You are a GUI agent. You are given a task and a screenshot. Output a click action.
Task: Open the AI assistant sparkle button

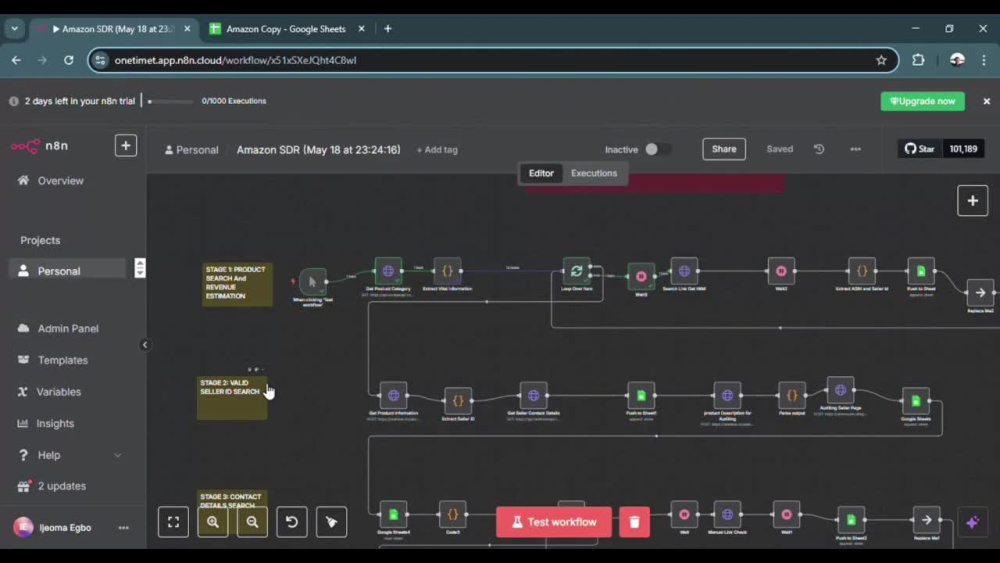(x=972, y=522)
